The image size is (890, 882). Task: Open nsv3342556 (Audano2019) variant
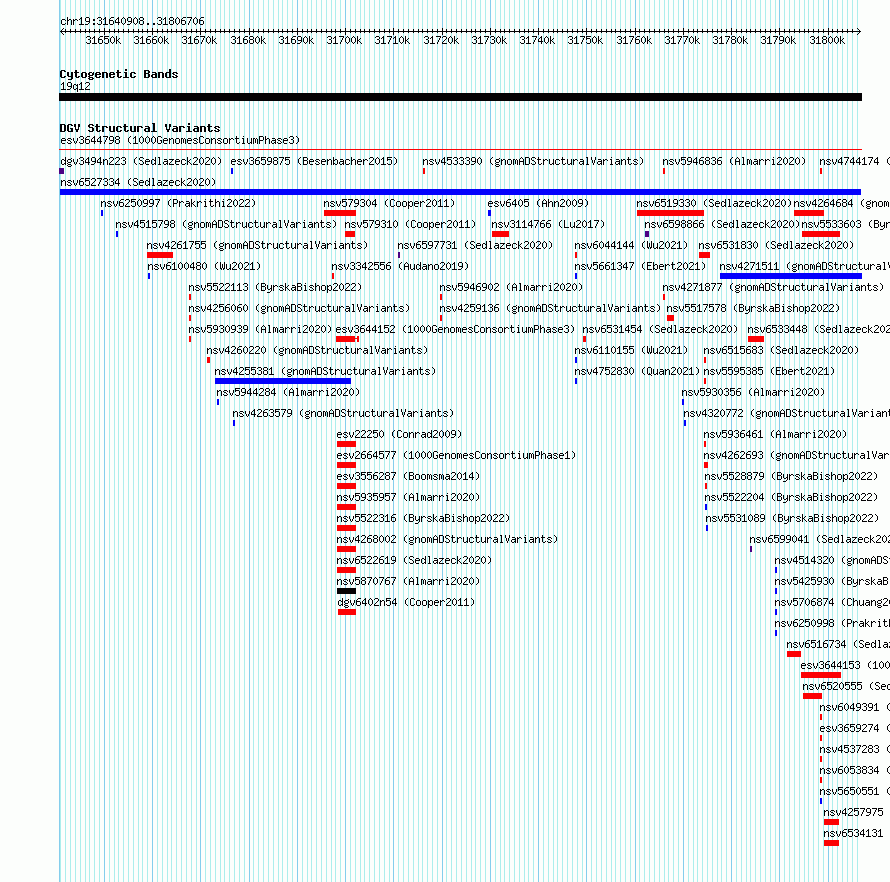tap(400, 266)
